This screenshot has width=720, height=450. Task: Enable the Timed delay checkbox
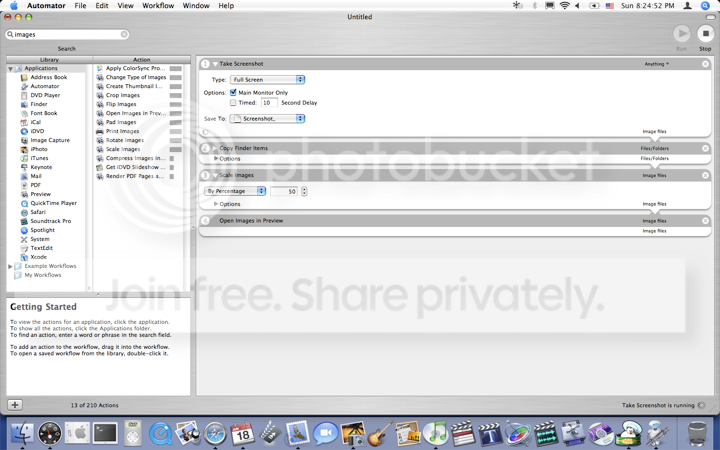coord(233,103)
